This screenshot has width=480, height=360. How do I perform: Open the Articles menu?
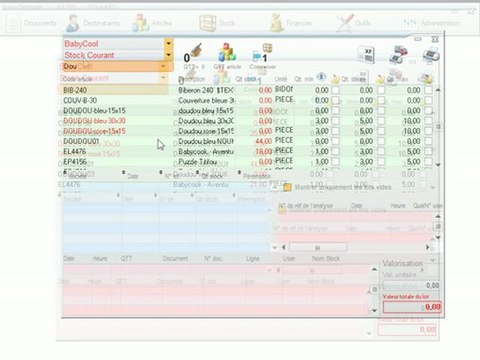pos(152,23)
